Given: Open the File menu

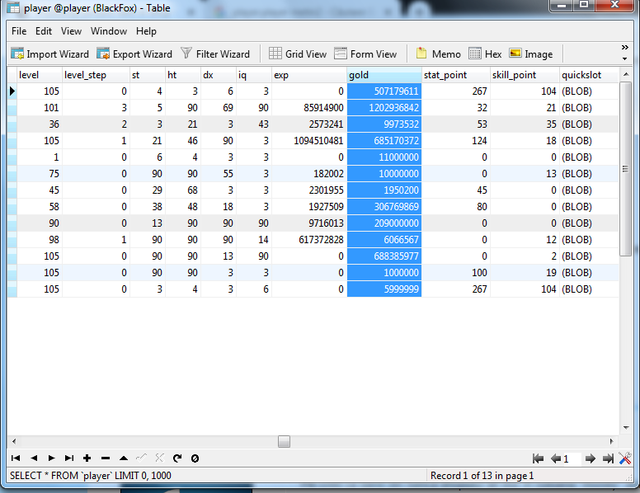Looking at the screenshot, I should point(19,31).
